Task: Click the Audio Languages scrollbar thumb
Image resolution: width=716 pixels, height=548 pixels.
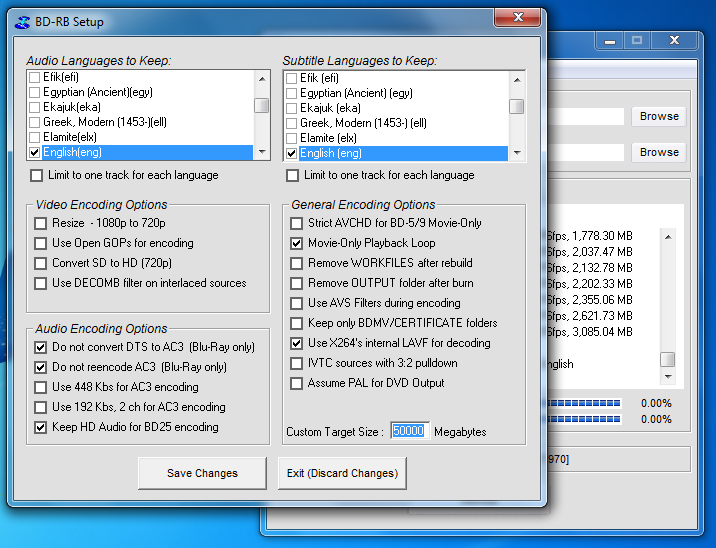Action: coord(262,105)
